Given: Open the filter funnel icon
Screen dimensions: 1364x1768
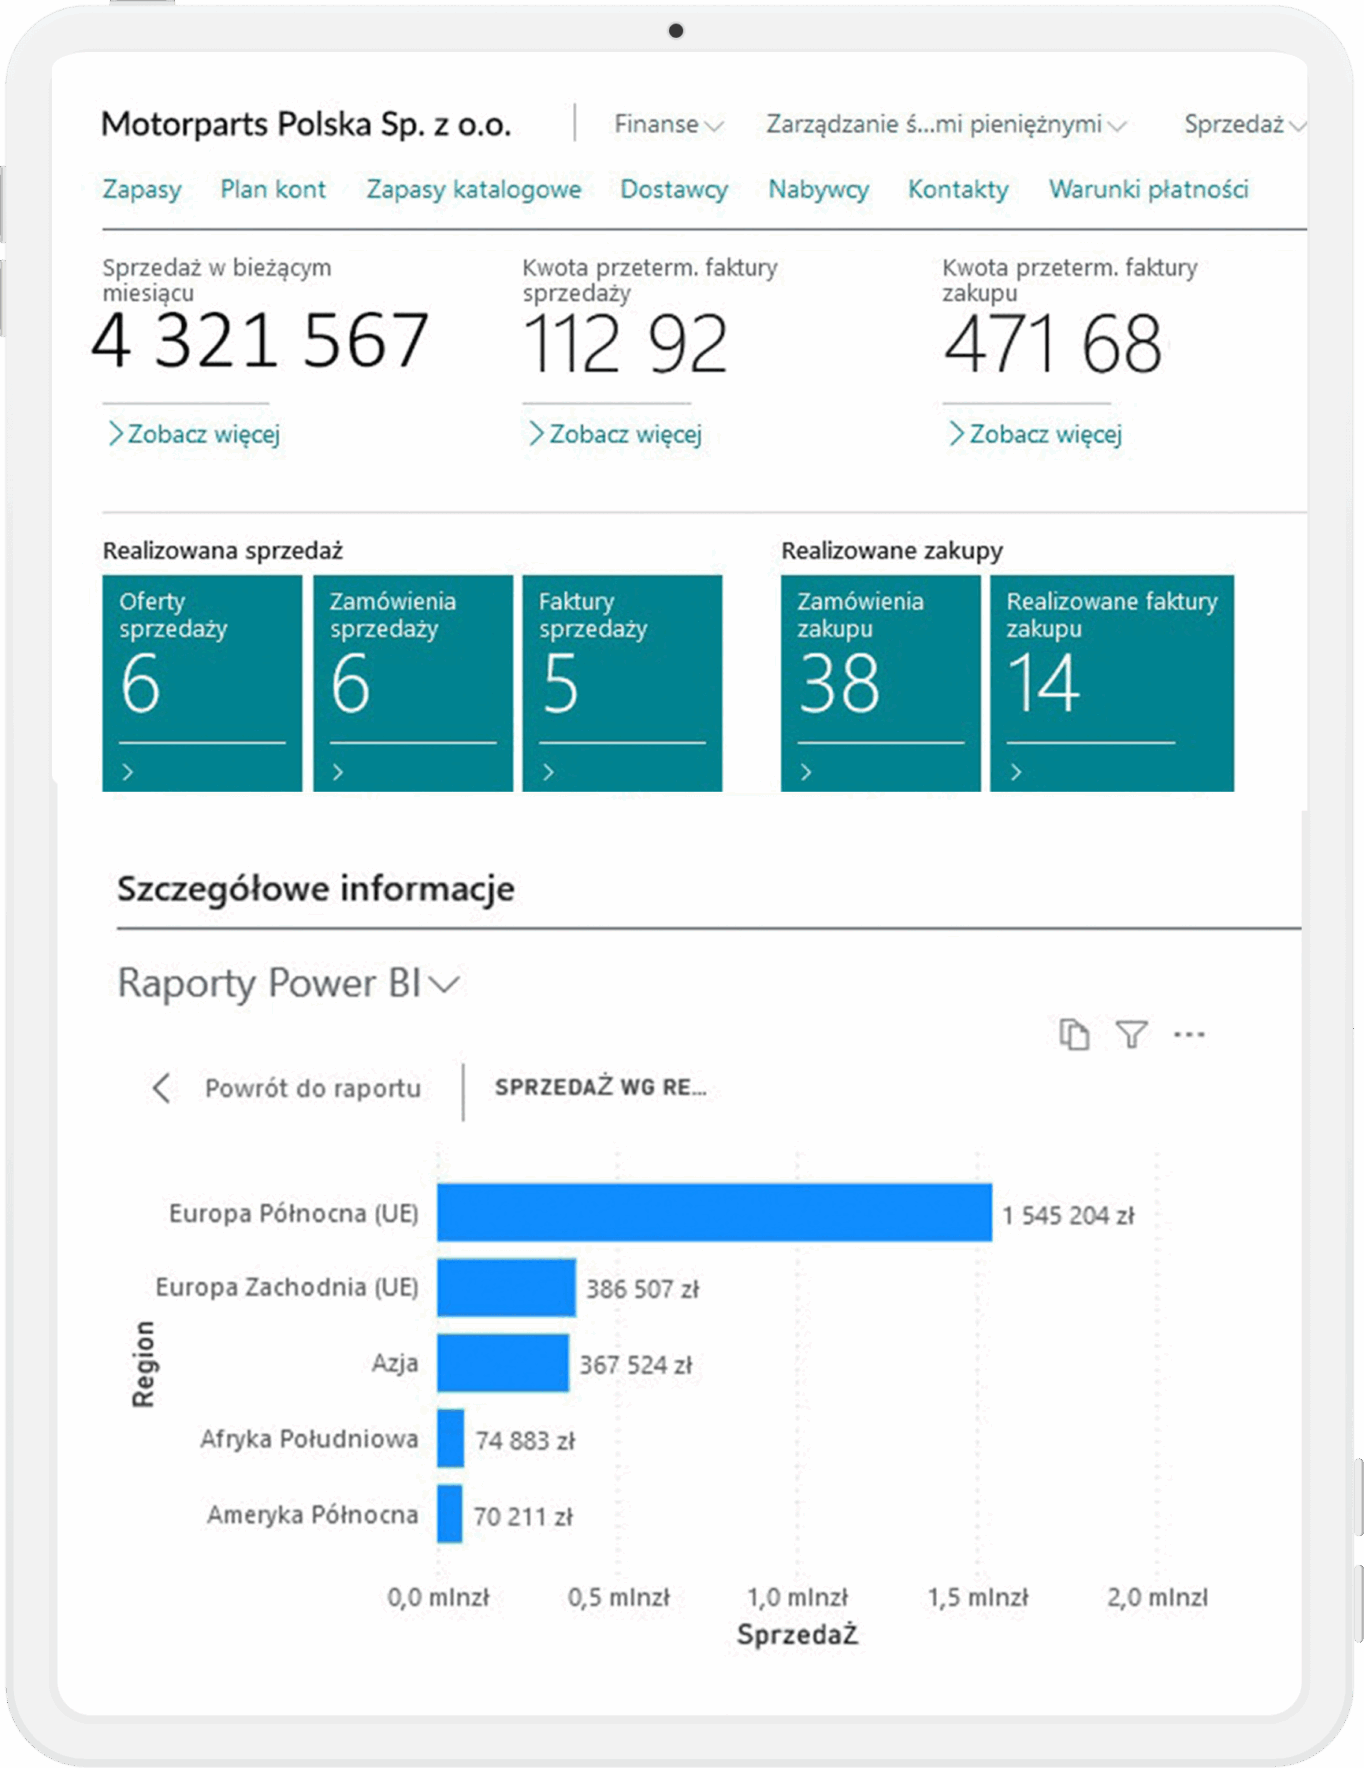Looking at the screenshot, I should coord(1131,1034).
